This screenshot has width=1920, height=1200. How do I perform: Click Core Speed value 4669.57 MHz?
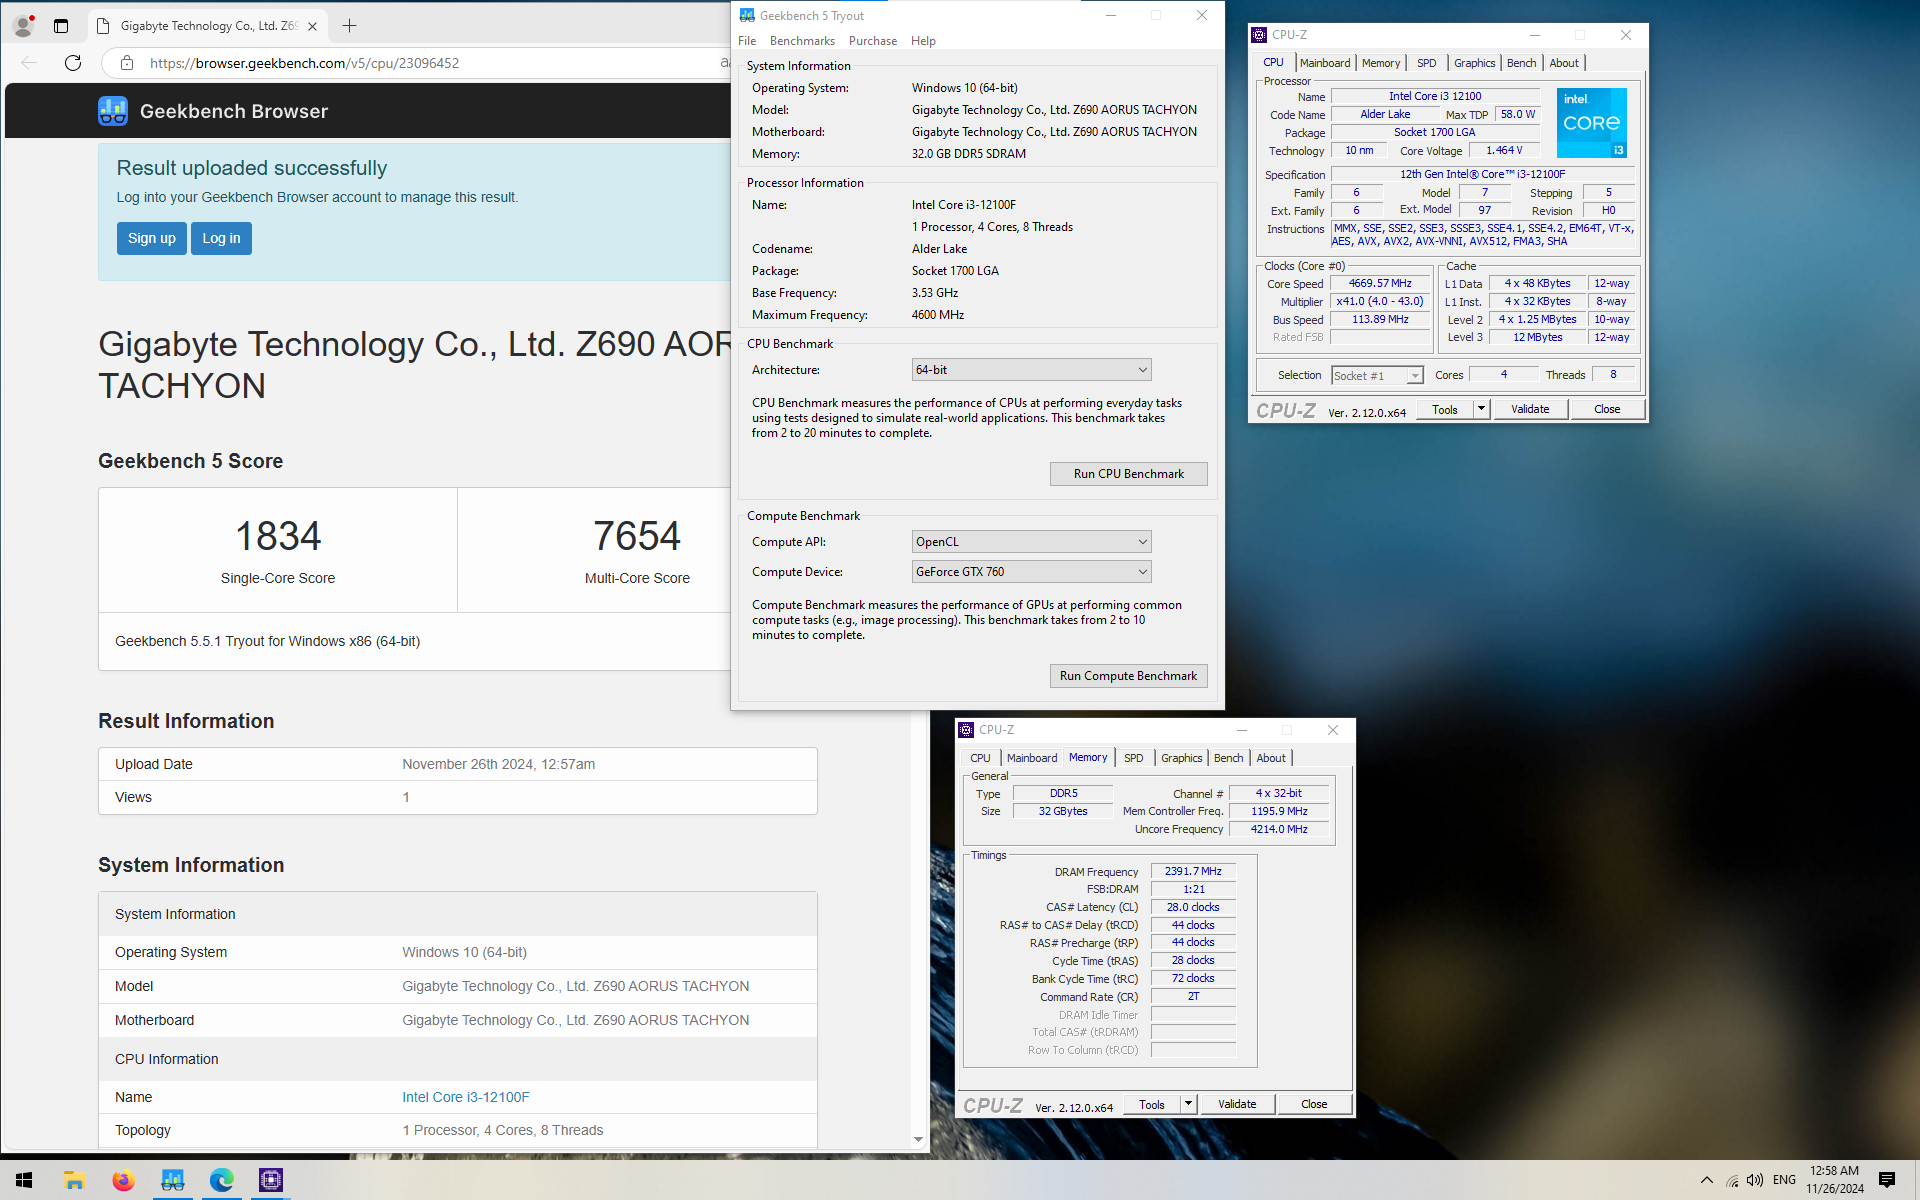(1380, 284)
